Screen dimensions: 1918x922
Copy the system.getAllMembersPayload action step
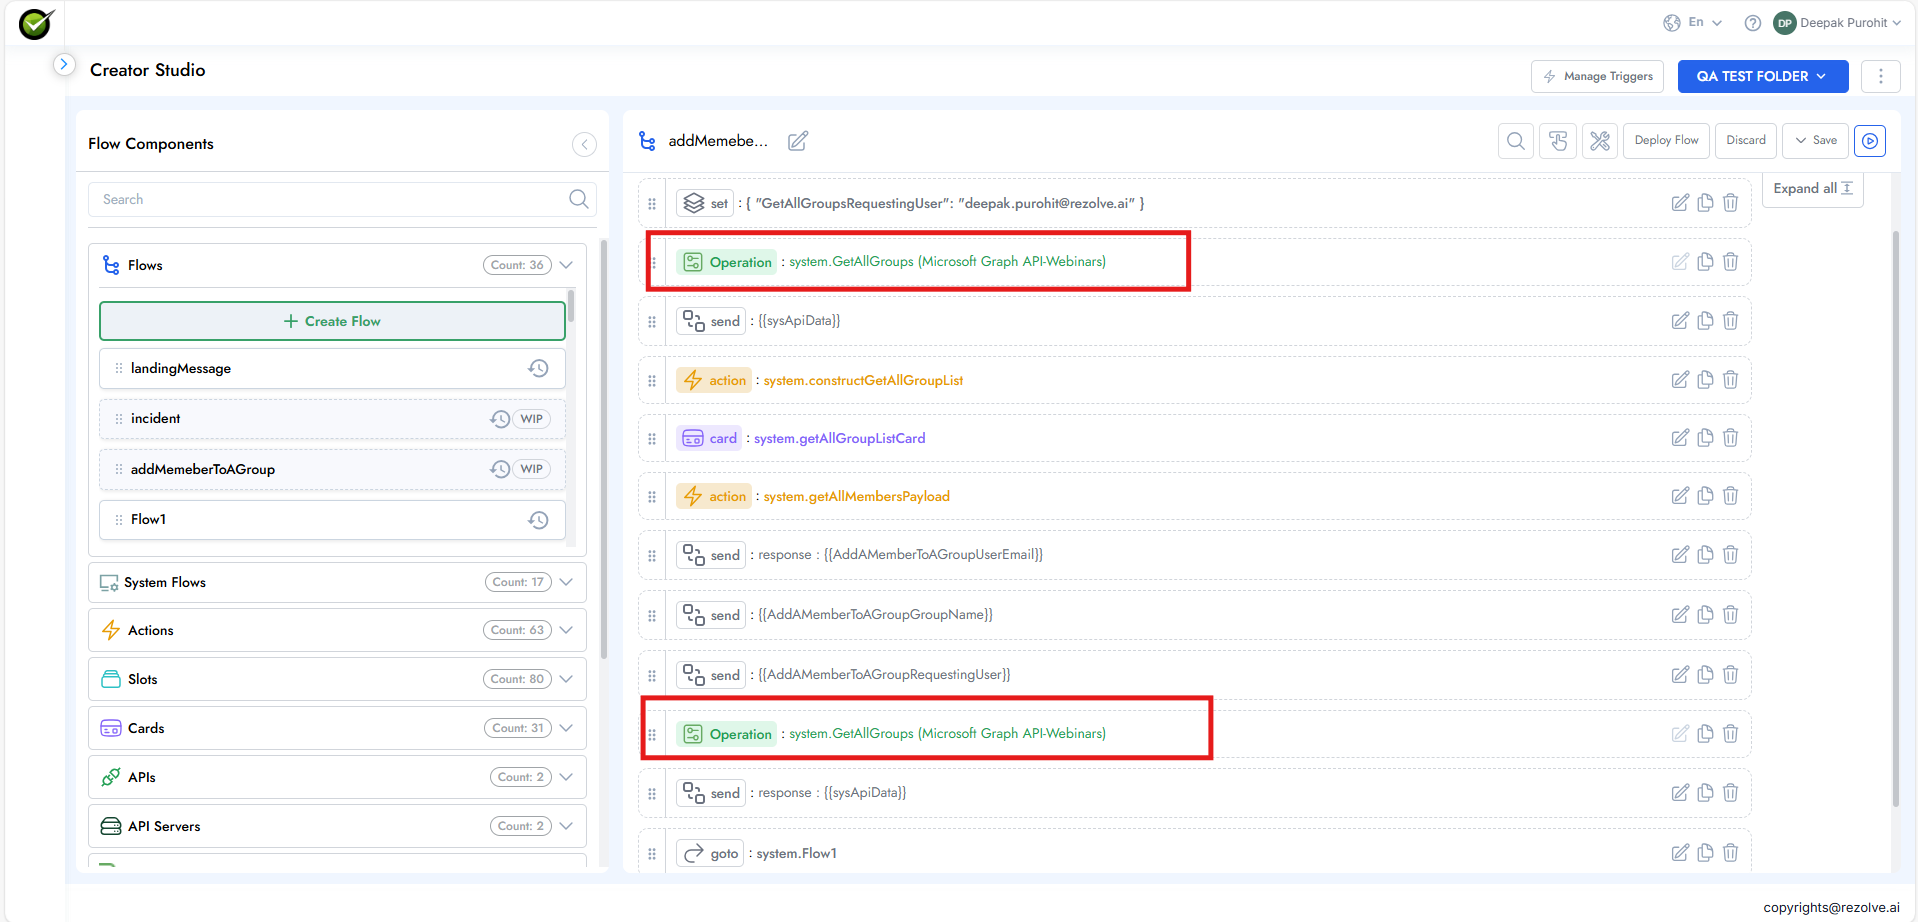tap(1705, 495)
